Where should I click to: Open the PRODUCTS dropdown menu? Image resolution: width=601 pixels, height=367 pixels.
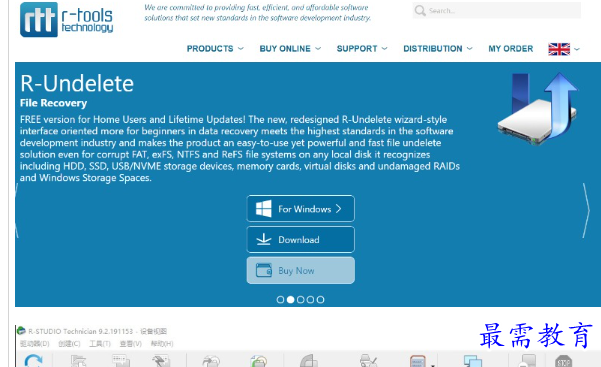click(x=215, y=49)
